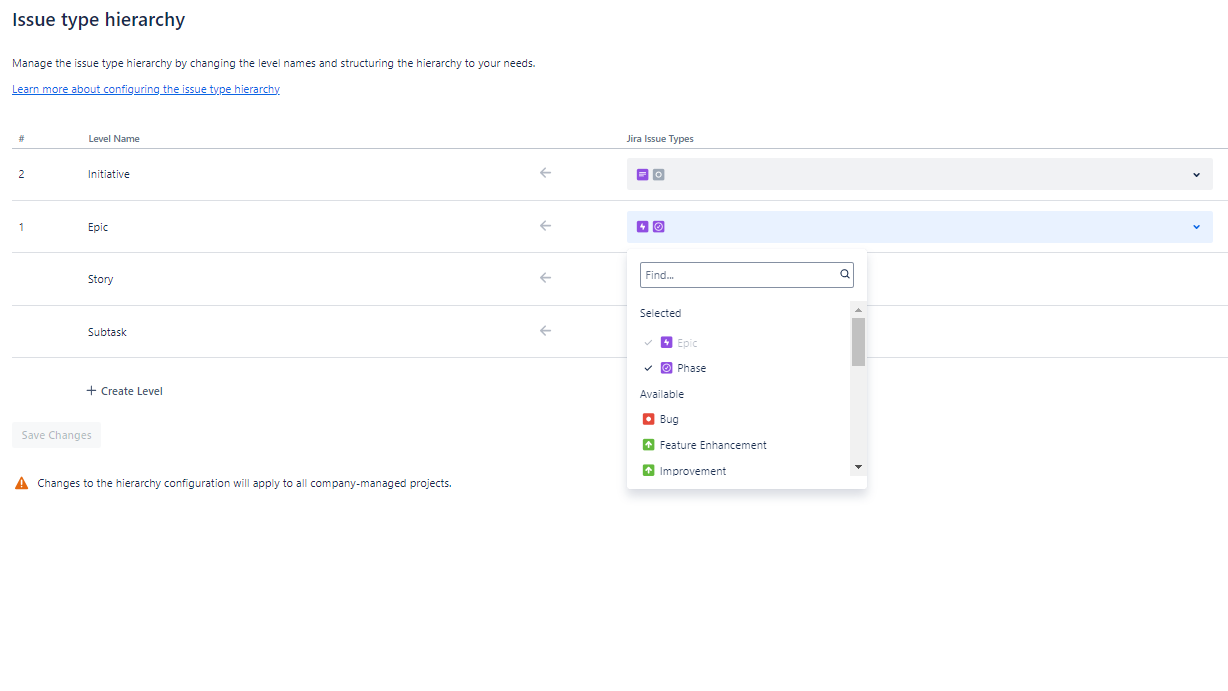
Task: Click the dropdown list scrollbar thumb
Action: pos(858,342)
